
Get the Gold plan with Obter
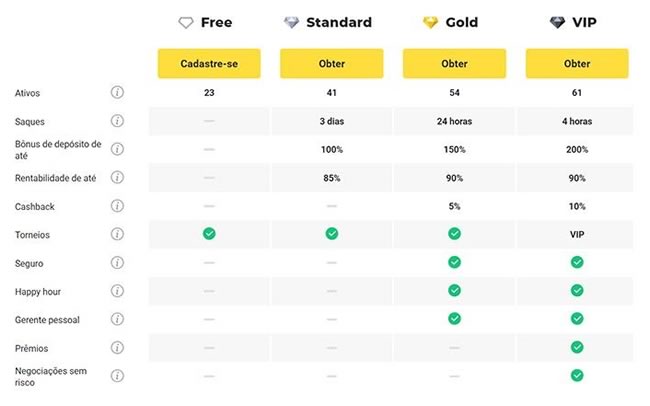(454, 63)
